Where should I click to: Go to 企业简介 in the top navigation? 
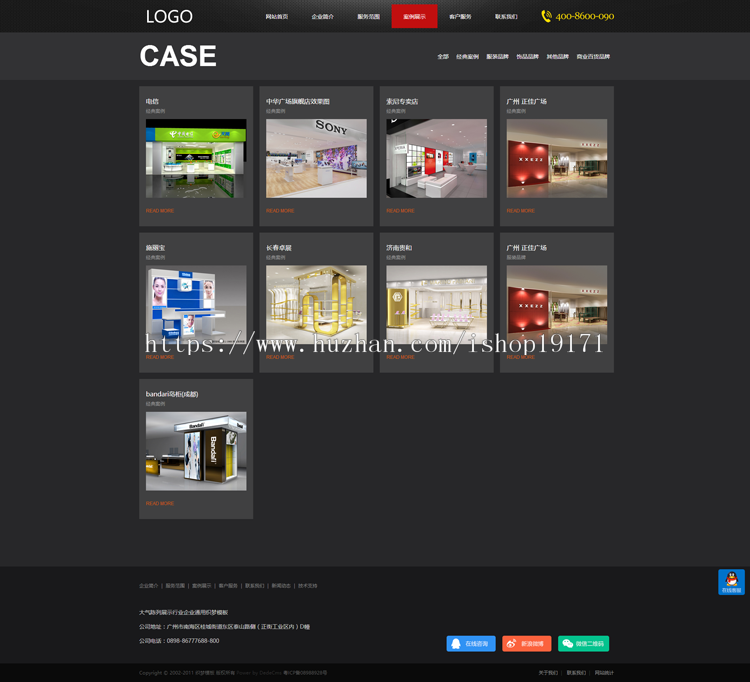click(323, 17)
